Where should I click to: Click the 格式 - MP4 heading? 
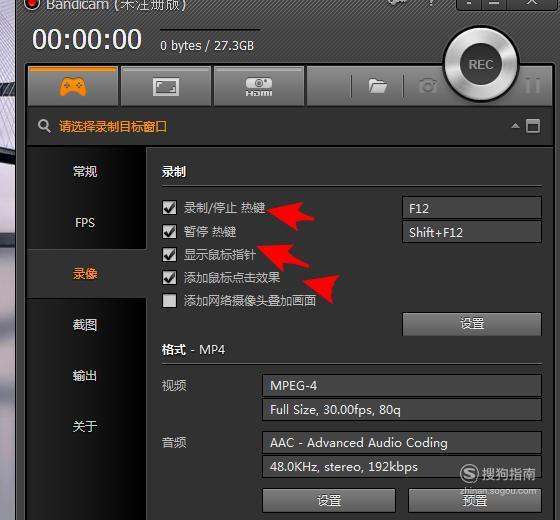click(193, 350)
